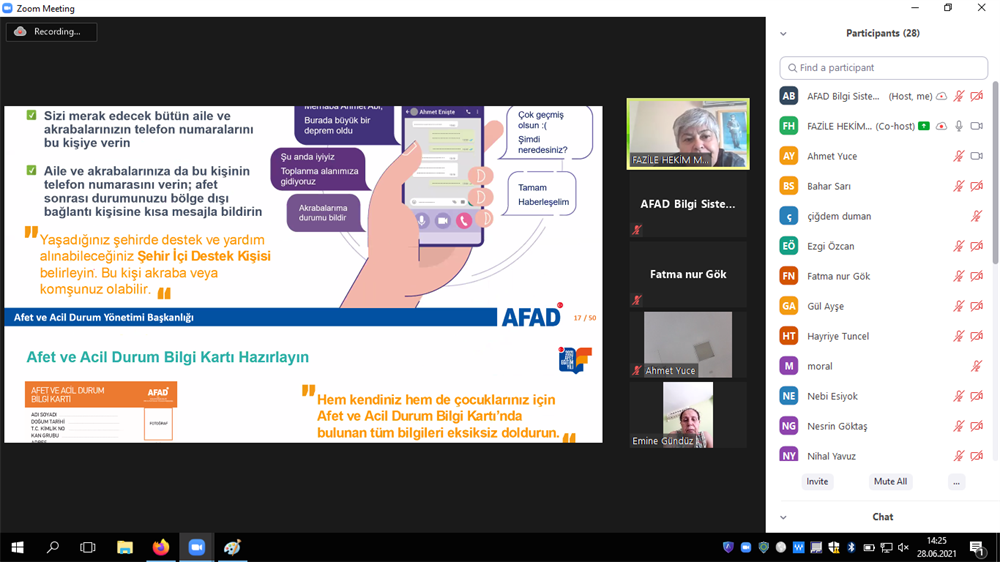Toggle çiğdem duman's muted microphone icon
1000x562 pixels.
pos(976,216)
